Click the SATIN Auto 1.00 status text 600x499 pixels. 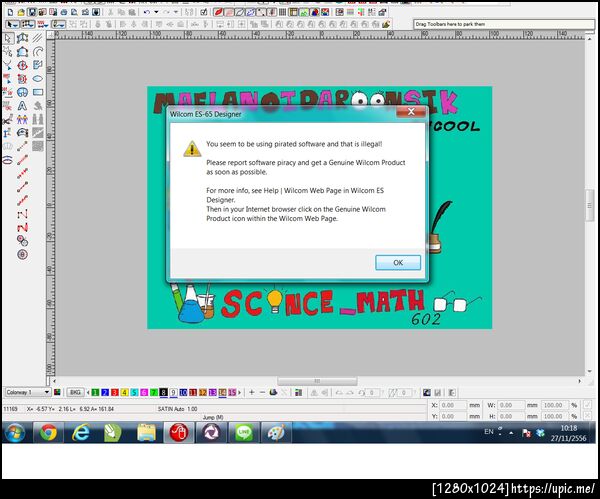[x=177, y=409]
